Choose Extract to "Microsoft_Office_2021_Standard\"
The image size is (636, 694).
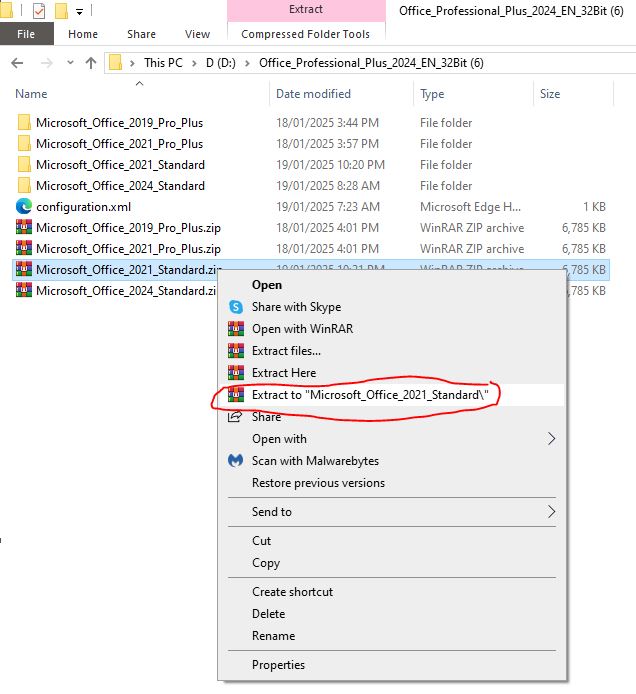(392, 394)
